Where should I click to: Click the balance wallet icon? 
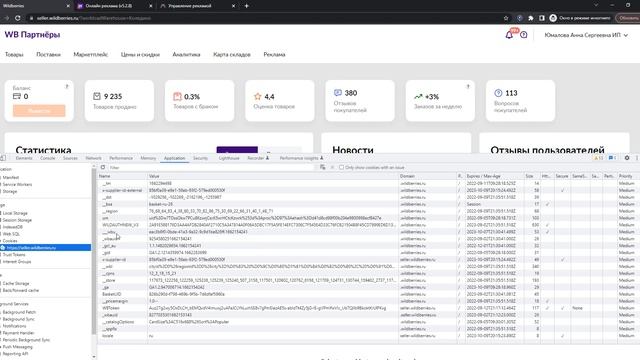(17, 96)
